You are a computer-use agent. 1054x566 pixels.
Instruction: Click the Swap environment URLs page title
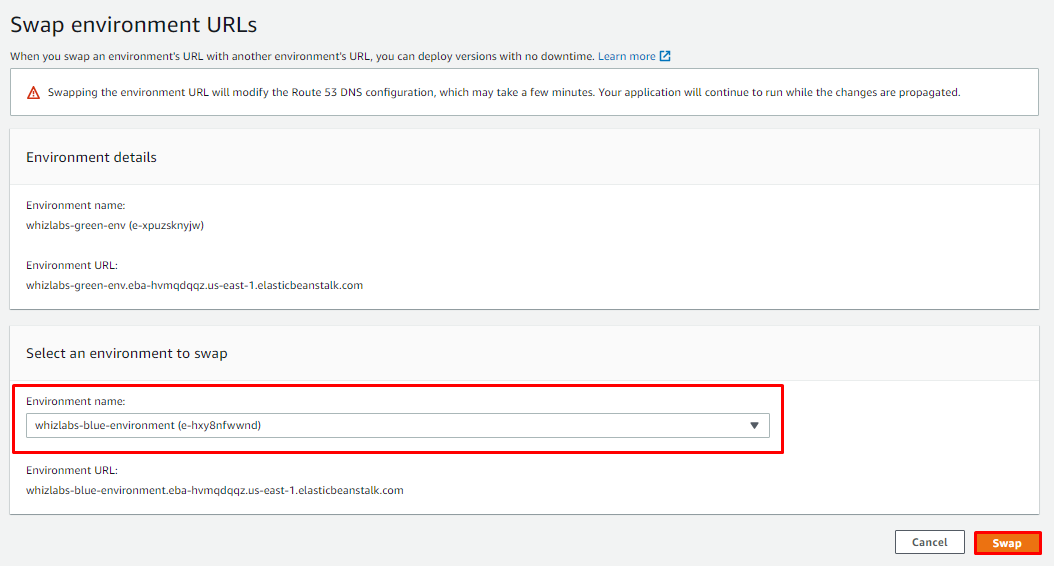coord(134,25)
